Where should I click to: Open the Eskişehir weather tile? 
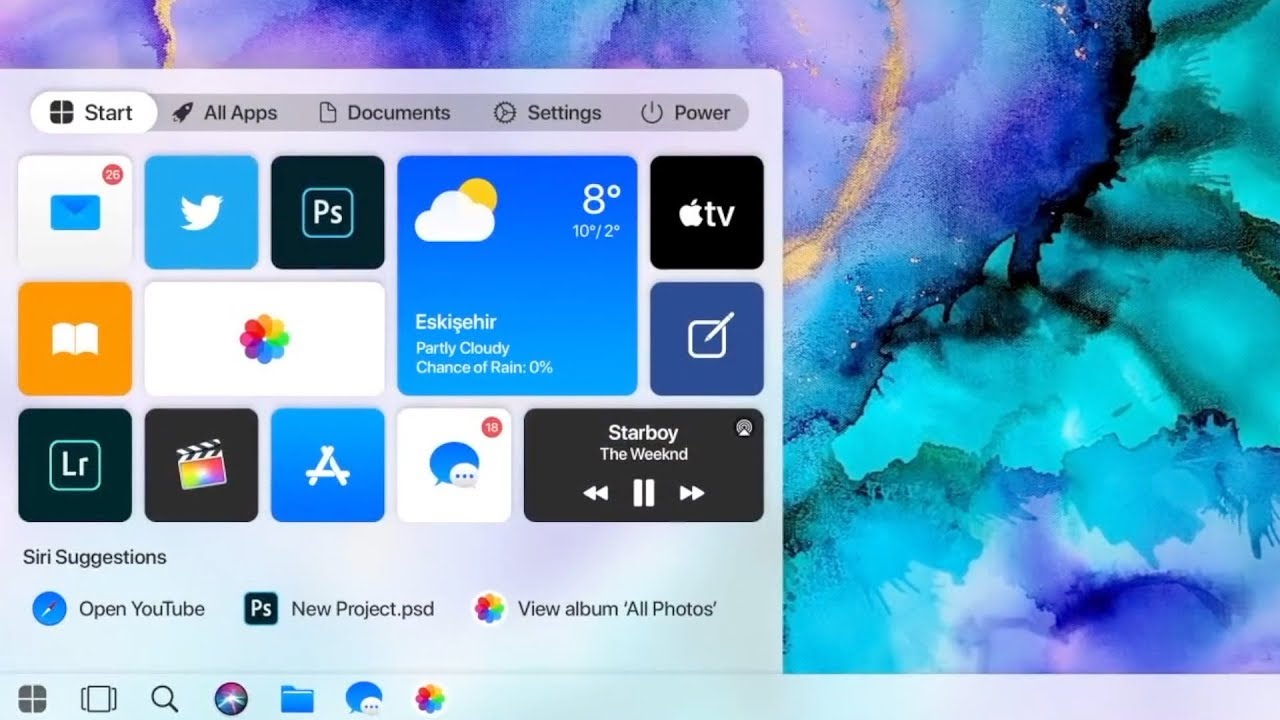(x=517, y=275)
